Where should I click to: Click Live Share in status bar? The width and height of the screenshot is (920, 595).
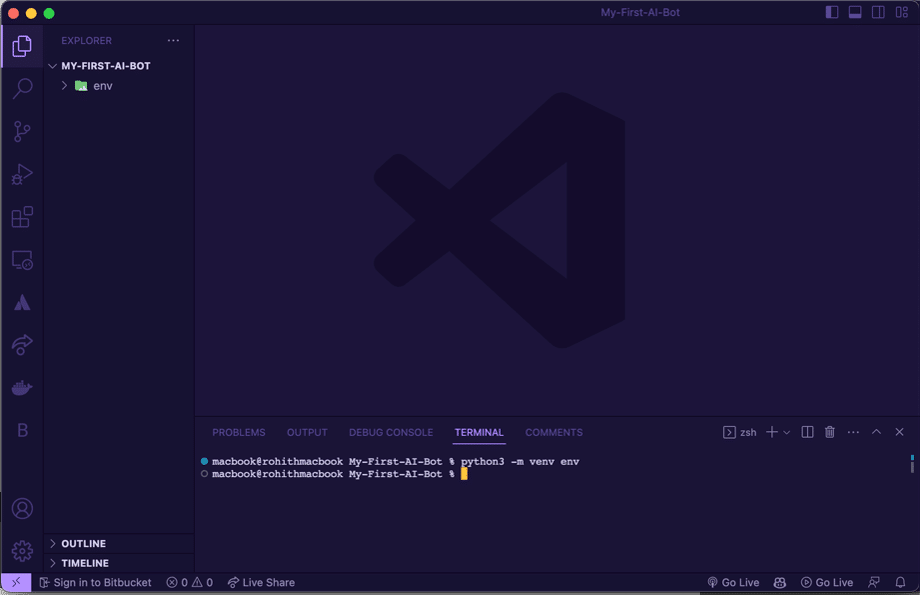[261, 583]
